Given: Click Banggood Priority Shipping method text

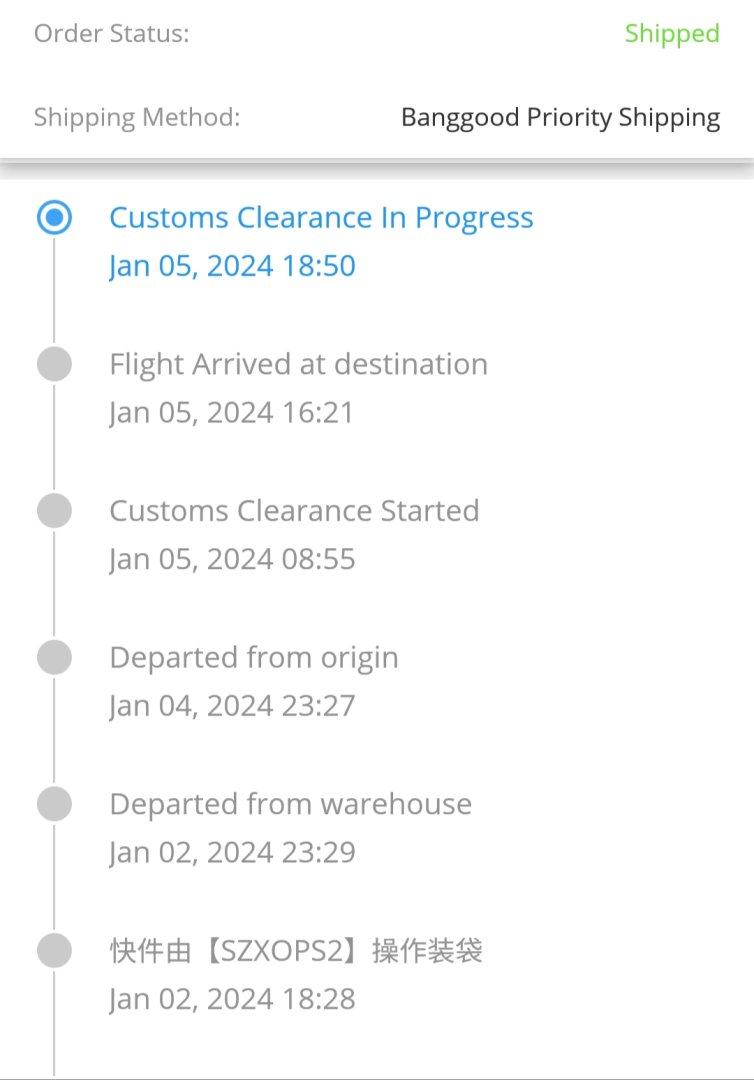Looking at the screenshot, I should (560, 118).
